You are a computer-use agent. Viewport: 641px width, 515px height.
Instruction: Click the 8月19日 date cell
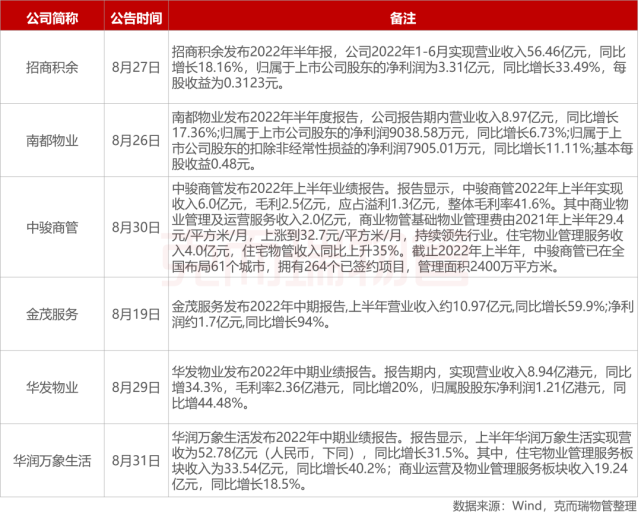pos(136,314)
